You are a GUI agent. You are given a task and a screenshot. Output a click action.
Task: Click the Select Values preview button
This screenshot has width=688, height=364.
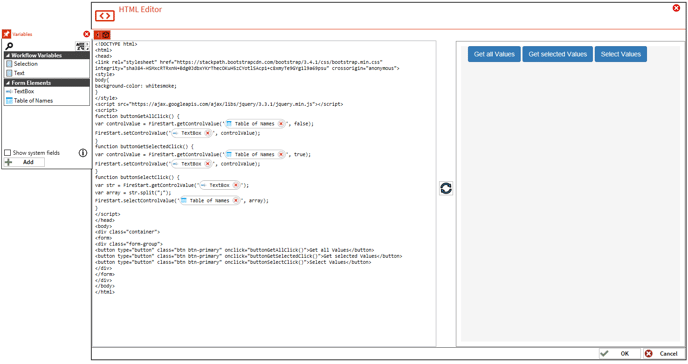620,54
